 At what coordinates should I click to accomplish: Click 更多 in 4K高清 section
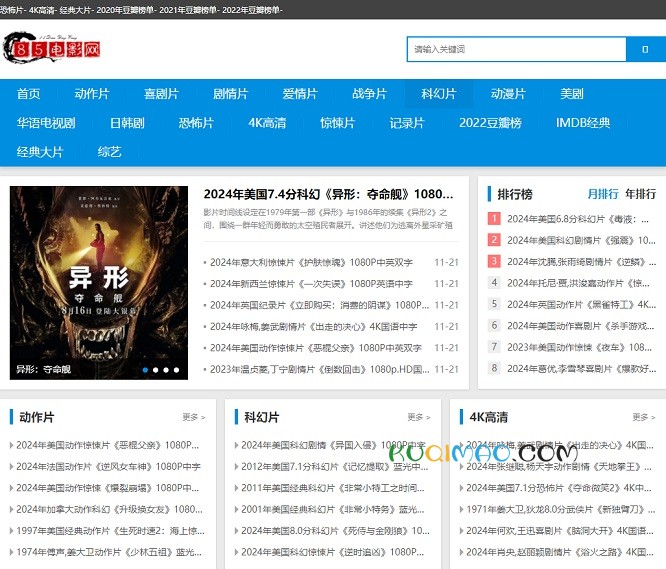point(644,417)
